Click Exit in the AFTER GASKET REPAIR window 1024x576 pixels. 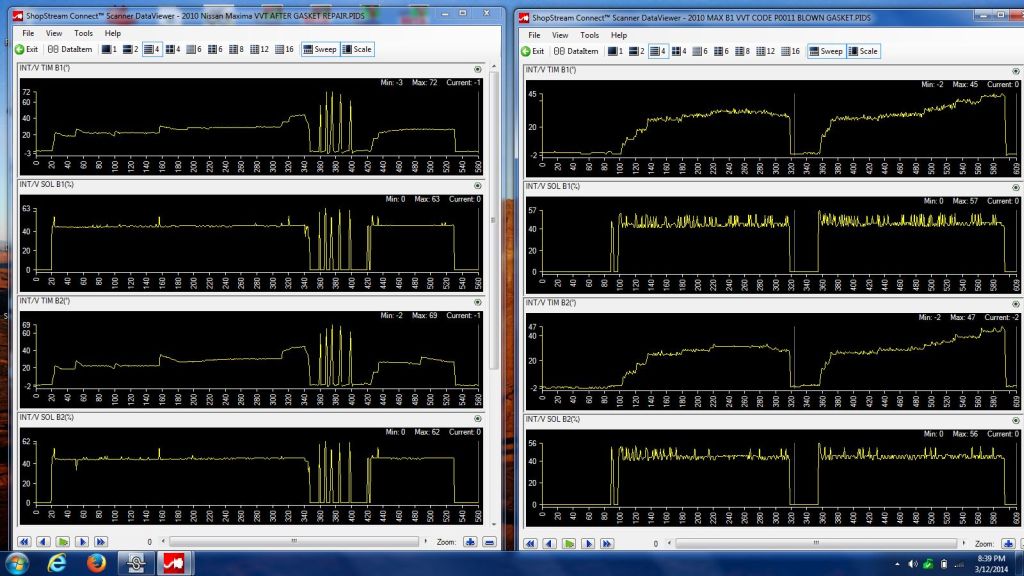click(x=27, y=49)
